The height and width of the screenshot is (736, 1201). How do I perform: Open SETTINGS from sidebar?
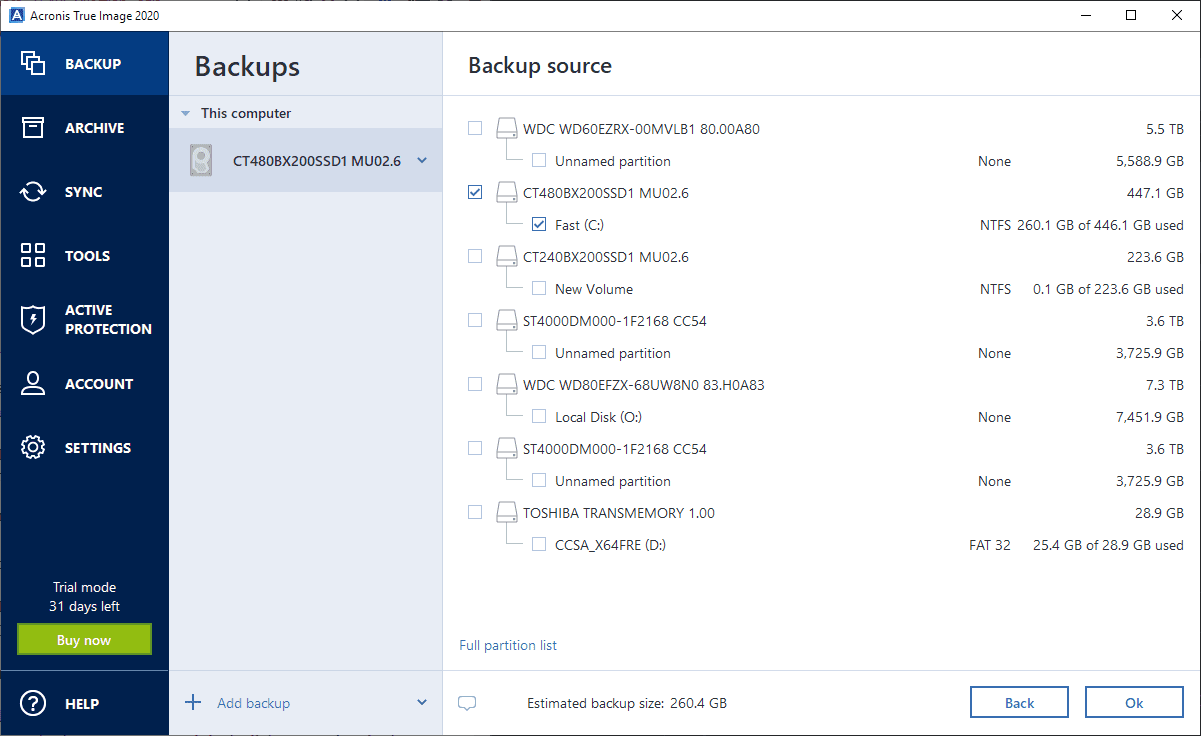tap(85, 447)
